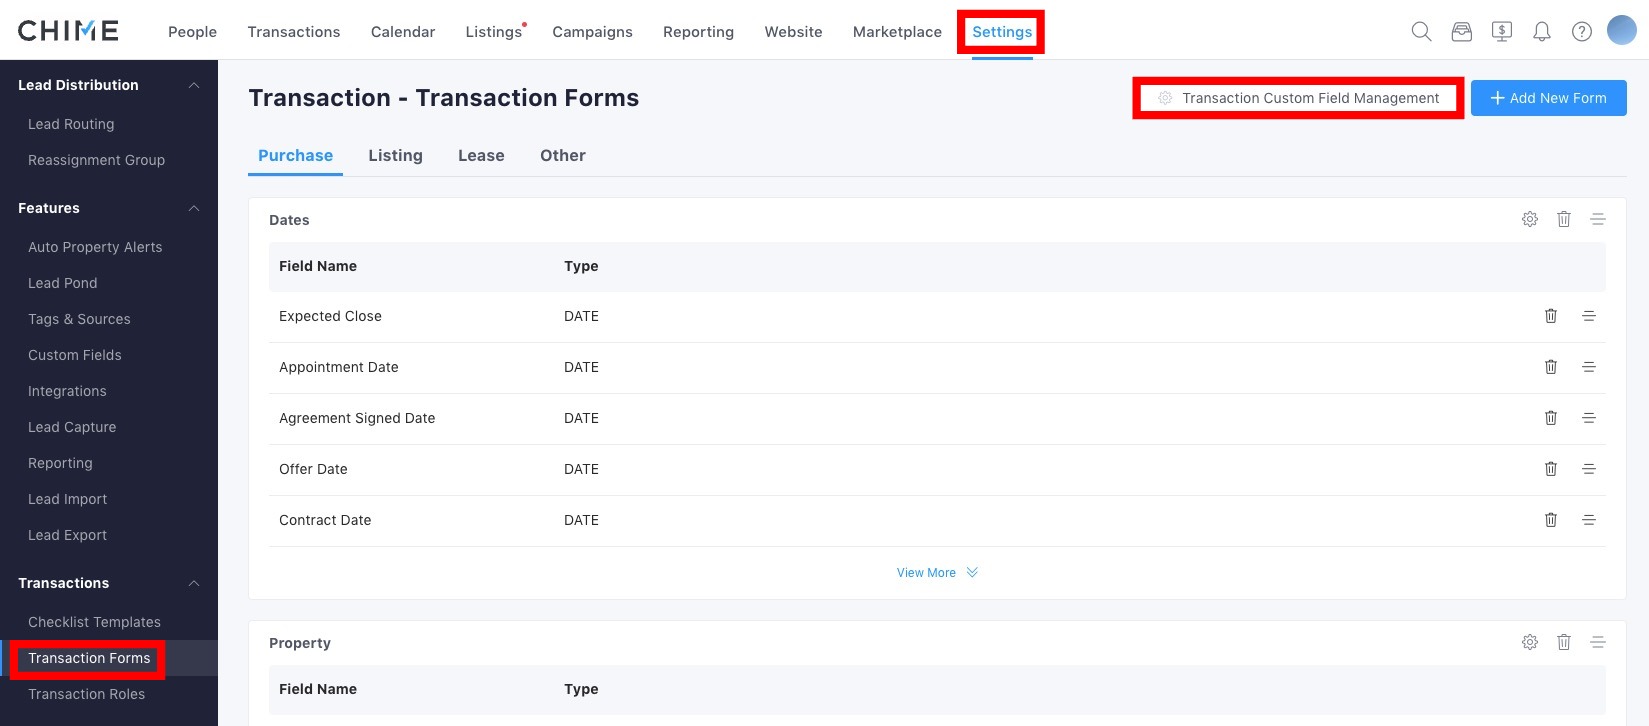Open Transaction Roles

point(86,694)
